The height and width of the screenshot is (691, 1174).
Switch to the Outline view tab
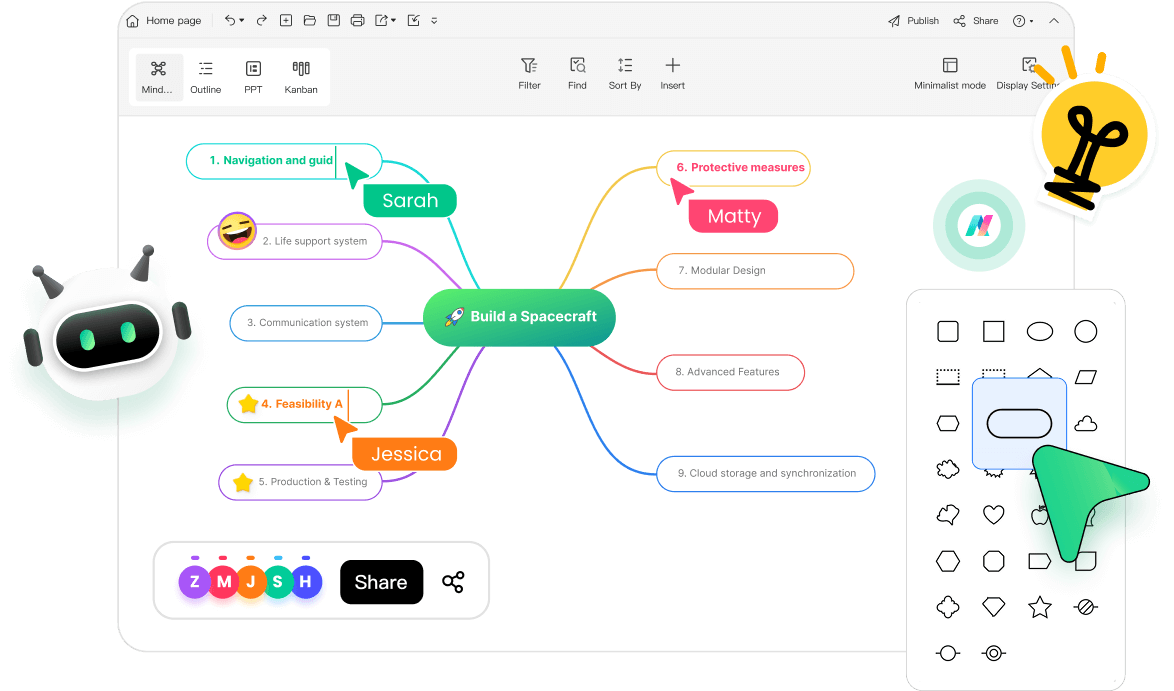(x=206, y=76)
